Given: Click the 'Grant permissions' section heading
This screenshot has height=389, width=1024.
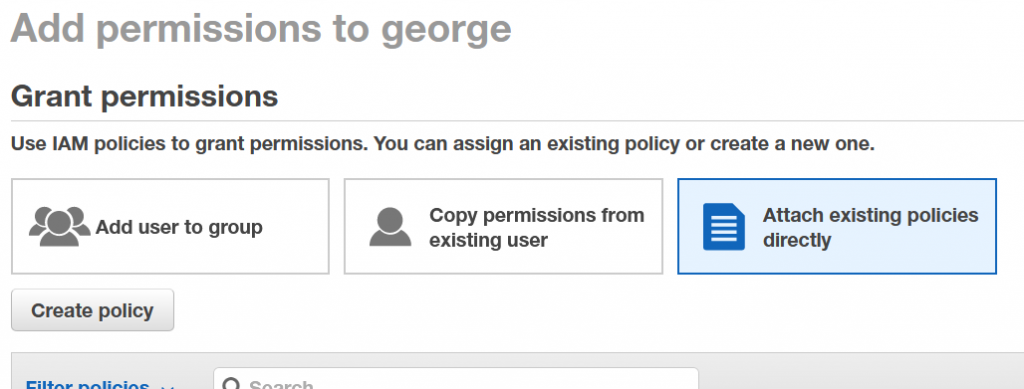Looking at the screenshot, I should (x=145, y=97).
